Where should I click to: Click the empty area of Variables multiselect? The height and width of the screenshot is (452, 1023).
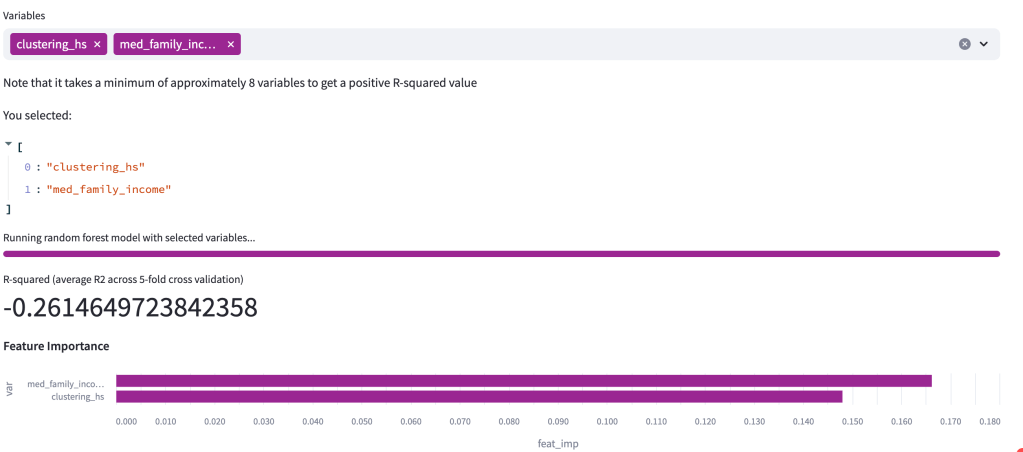coord(600,44)
